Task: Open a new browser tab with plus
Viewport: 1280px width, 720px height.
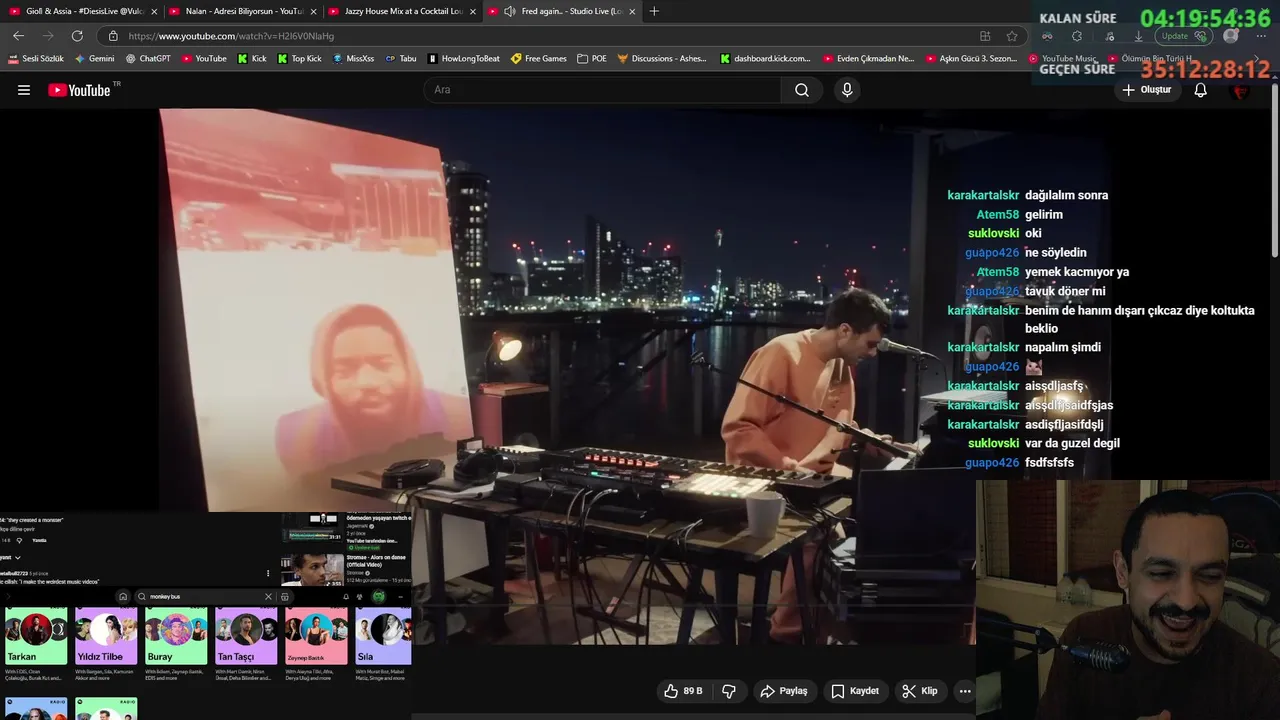Action: click(x=654, y=11)
